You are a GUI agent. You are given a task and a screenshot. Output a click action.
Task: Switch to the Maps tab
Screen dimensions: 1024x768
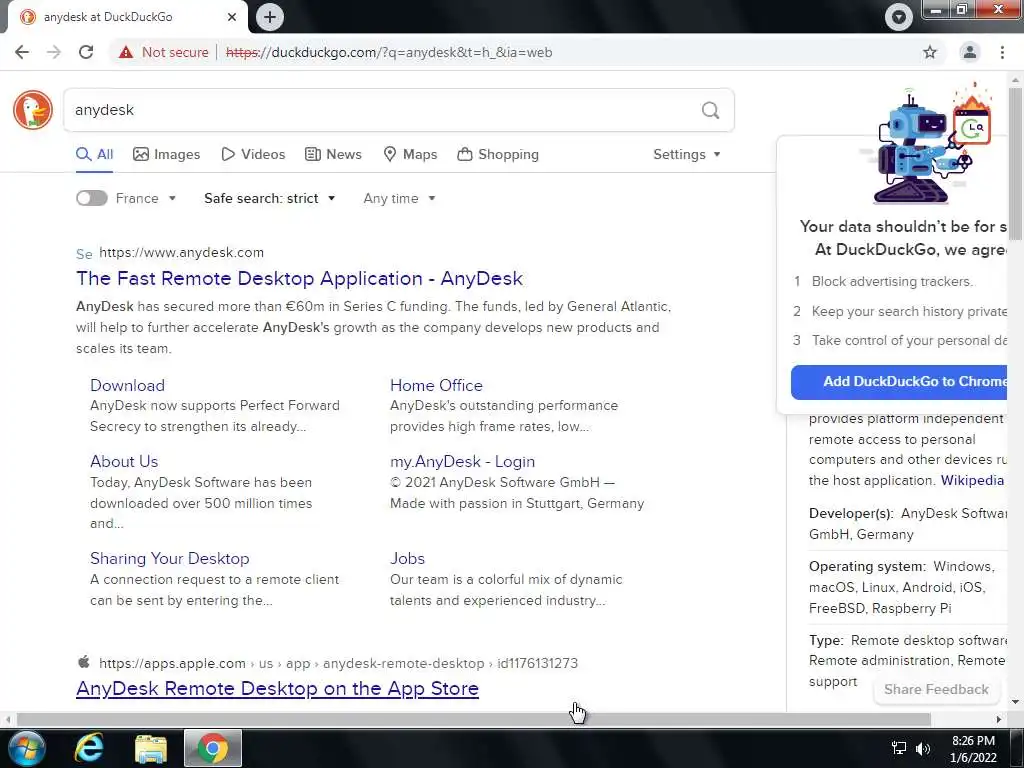point(410,154)
